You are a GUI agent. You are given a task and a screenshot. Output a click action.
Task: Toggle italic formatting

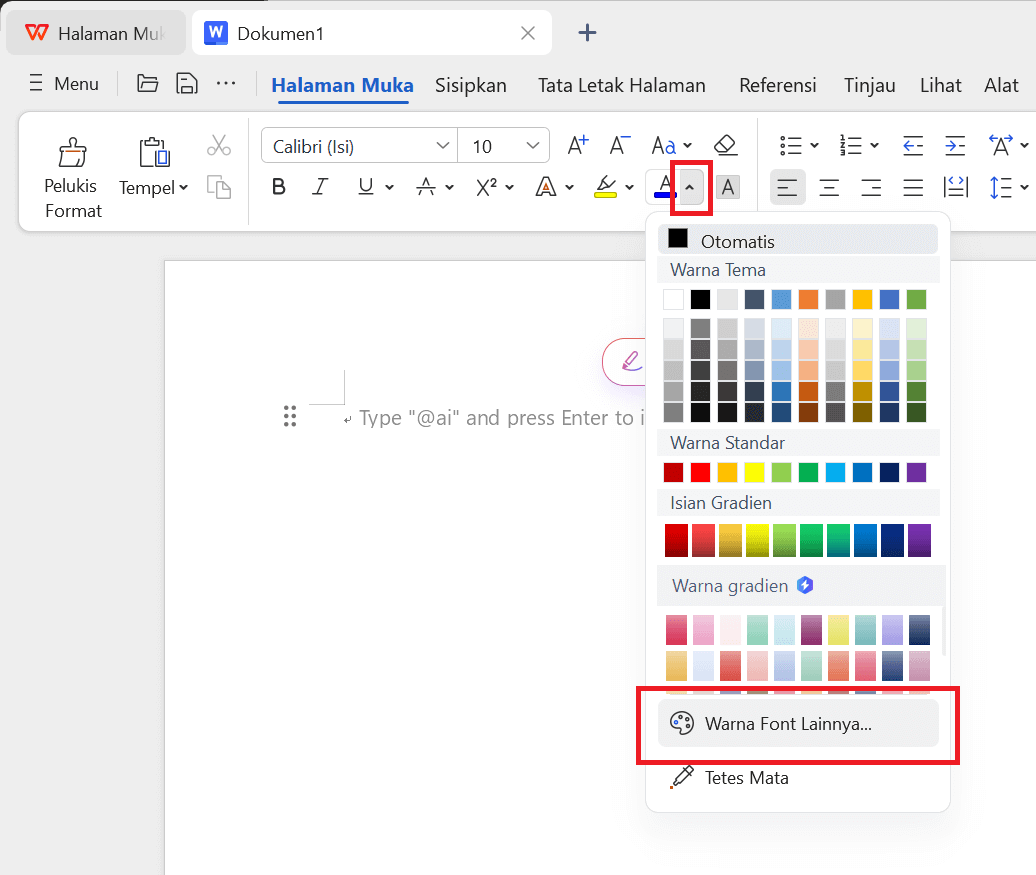click(x=319, y=187)
